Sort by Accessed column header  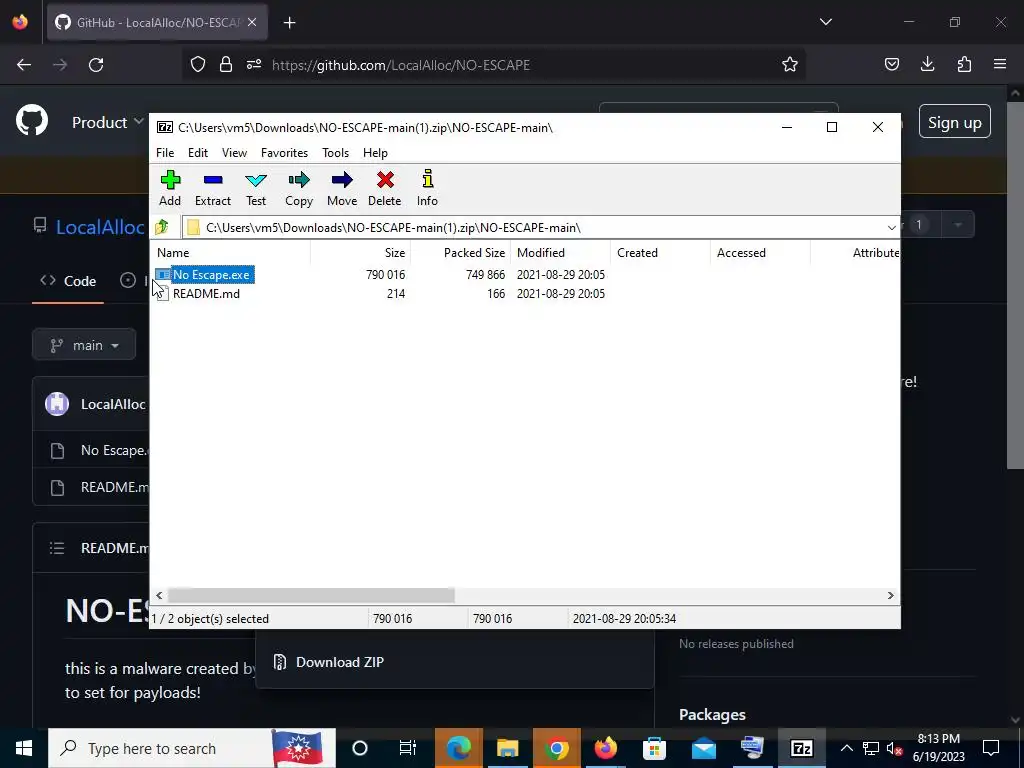click(x=760, y=253)
